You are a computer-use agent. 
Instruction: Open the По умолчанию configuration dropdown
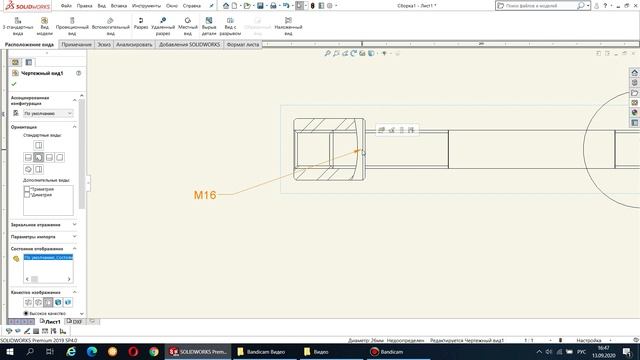pyautogui.click(x=48, y=113)
